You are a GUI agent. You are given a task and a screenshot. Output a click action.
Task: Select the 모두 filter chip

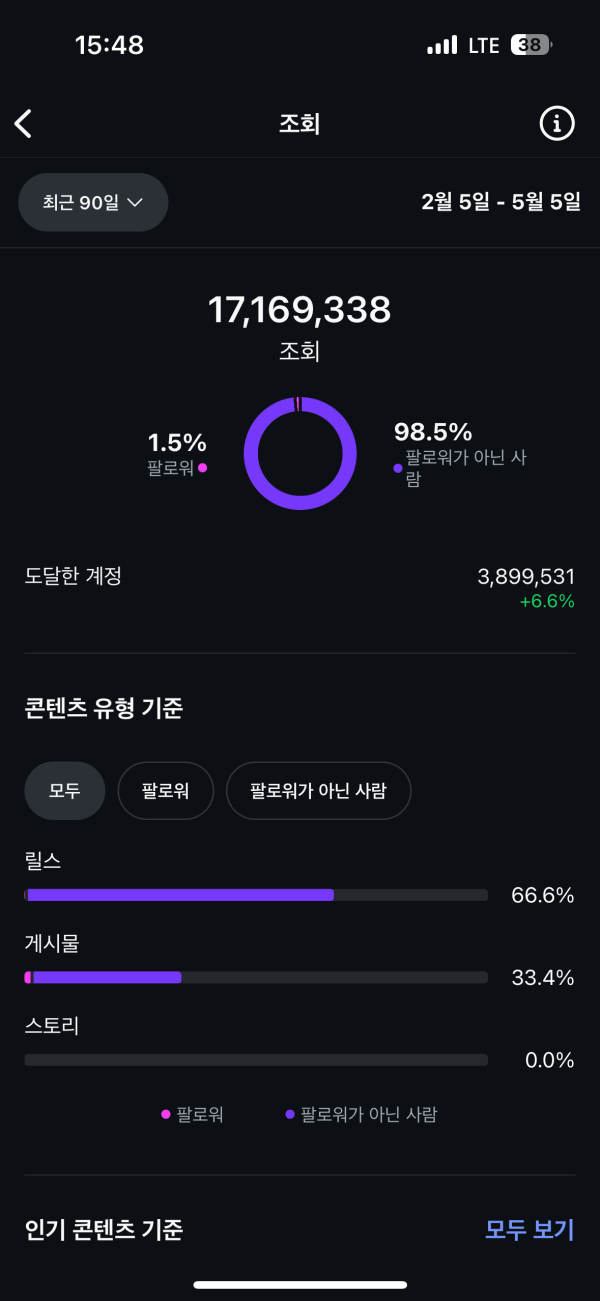click(x=65, y=791)
